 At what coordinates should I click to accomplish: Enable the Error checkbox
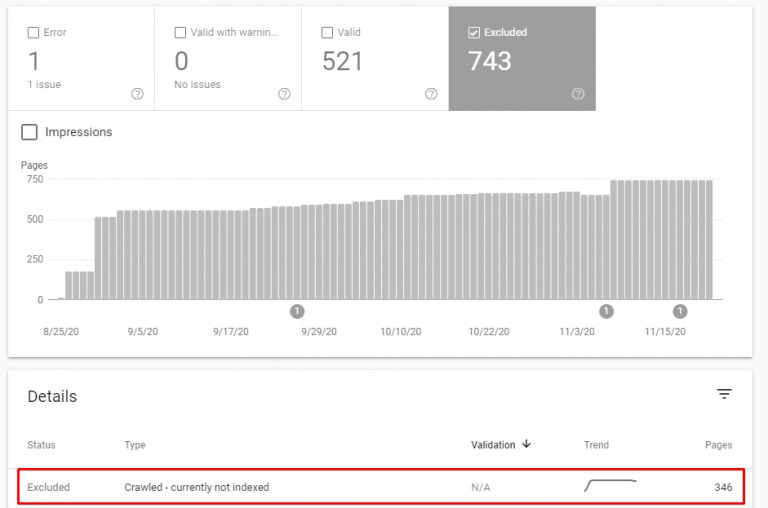click(x=33, y=33)
